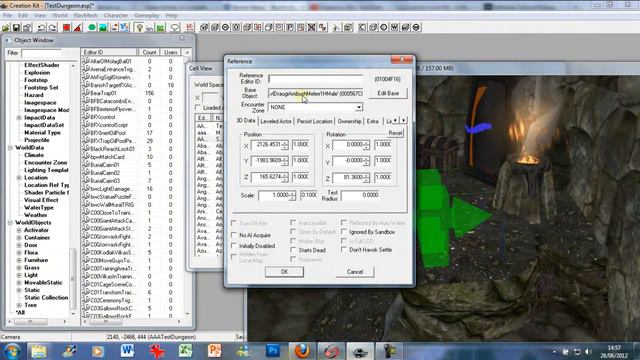Click the green grass toolbar icon
The width and height of the screenshot is (640, 360).
click(x=160, y=27)
